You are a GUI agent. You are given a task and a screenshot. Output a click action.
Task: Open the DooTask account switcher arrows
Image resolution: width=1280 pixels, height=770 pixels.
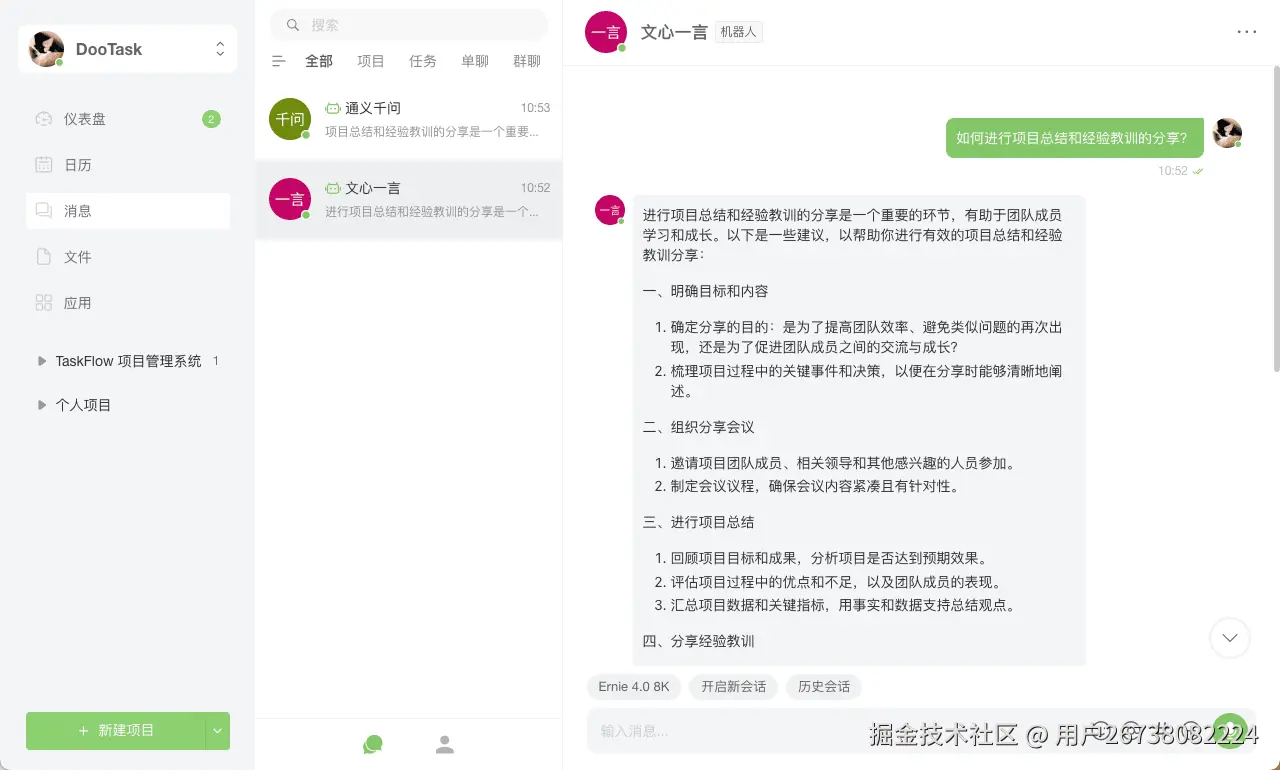(x=220, y=49)
